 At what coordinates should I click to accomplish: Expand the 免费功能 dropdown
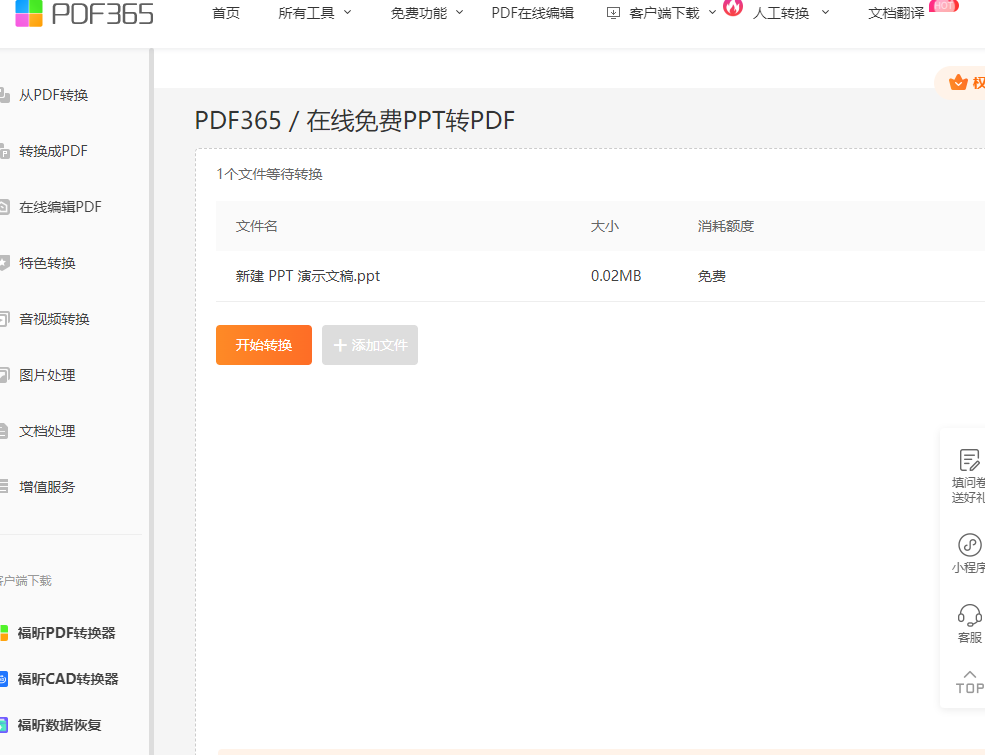click(427, 13)
